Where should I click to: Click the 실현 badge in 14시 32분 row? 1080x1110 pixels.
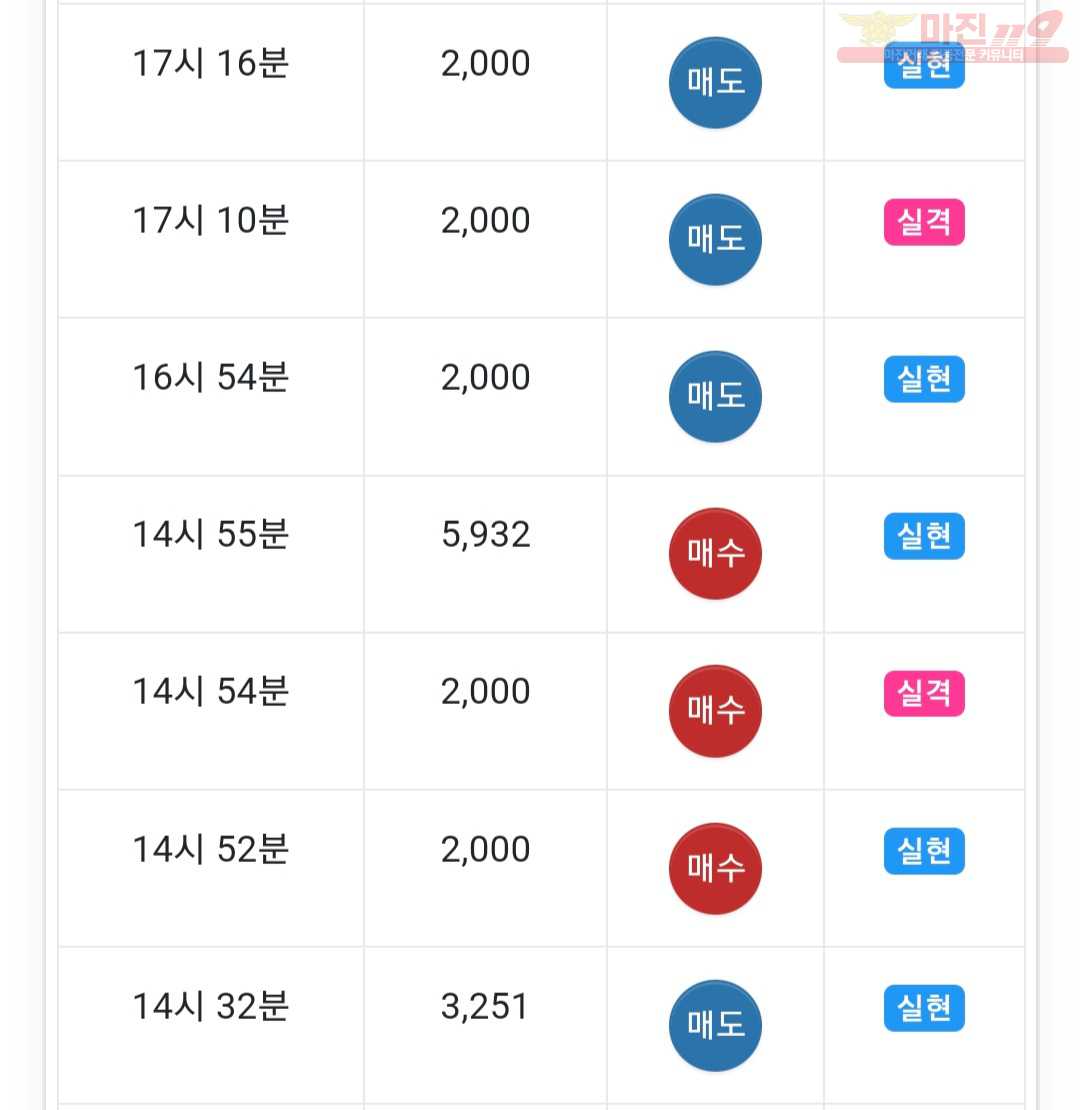pyautogui.click(x=924, y=1007)
